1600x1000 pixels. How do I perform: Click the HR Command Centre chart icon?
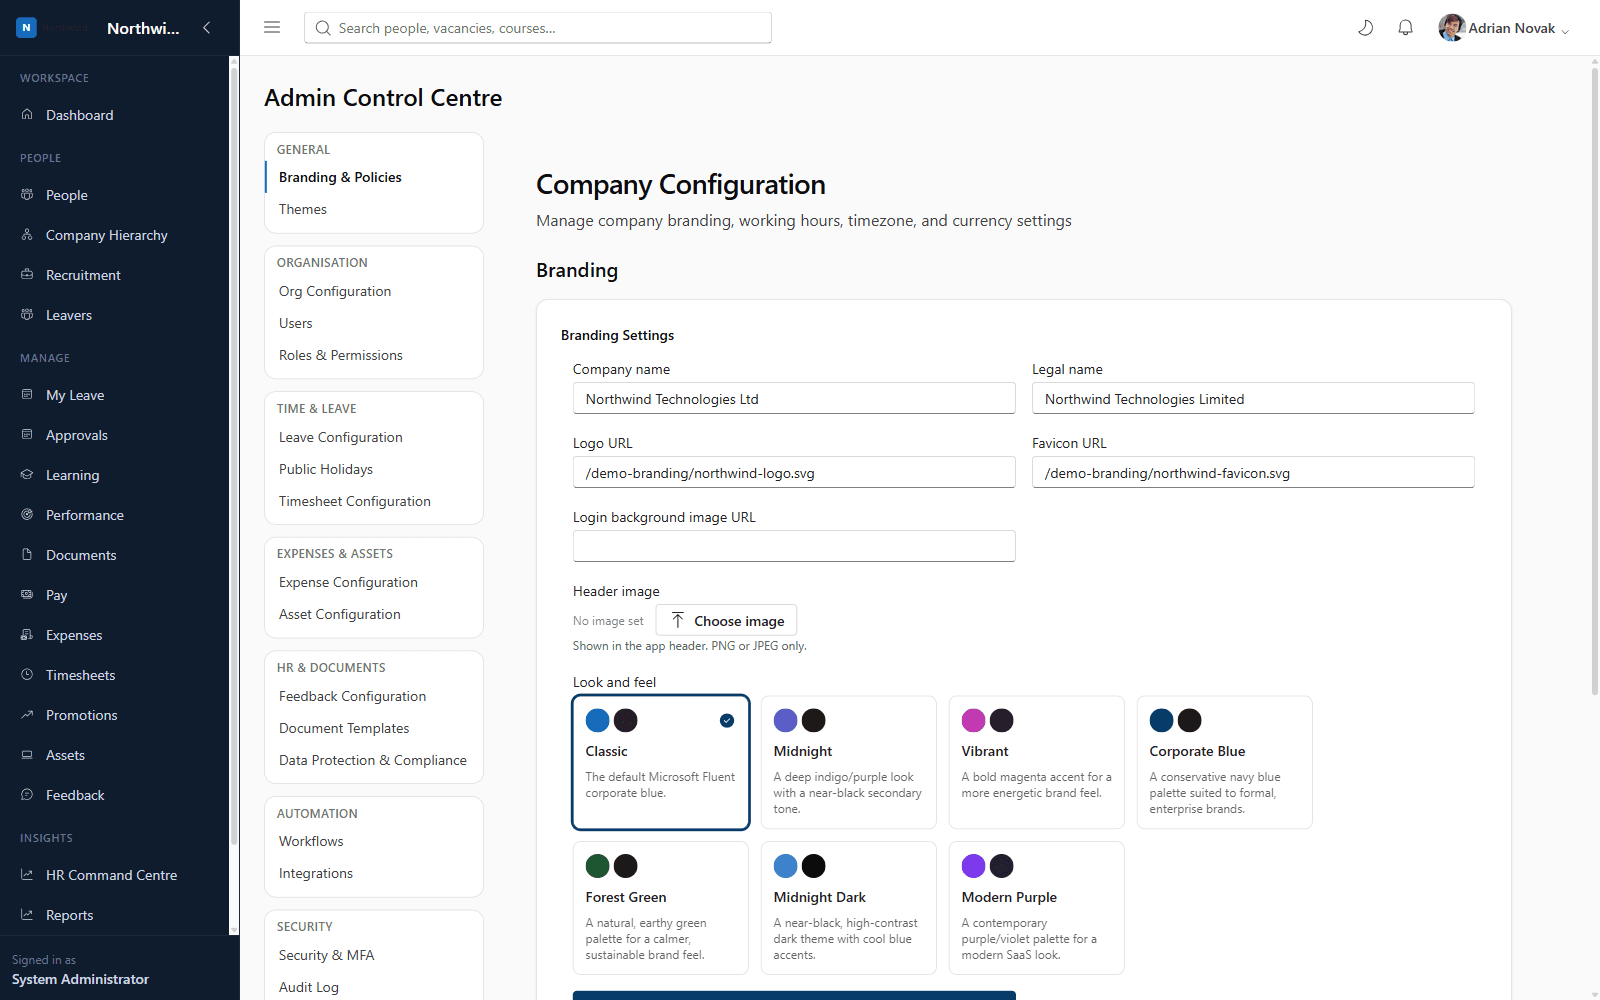pos(27,875)
